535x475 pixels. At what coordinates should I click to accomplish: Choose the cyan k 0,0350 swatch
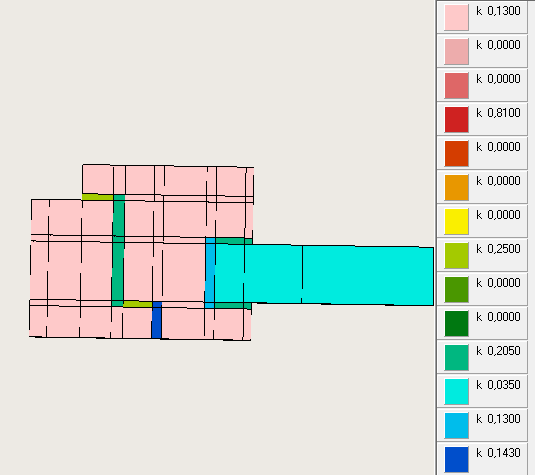coord(456,392)
